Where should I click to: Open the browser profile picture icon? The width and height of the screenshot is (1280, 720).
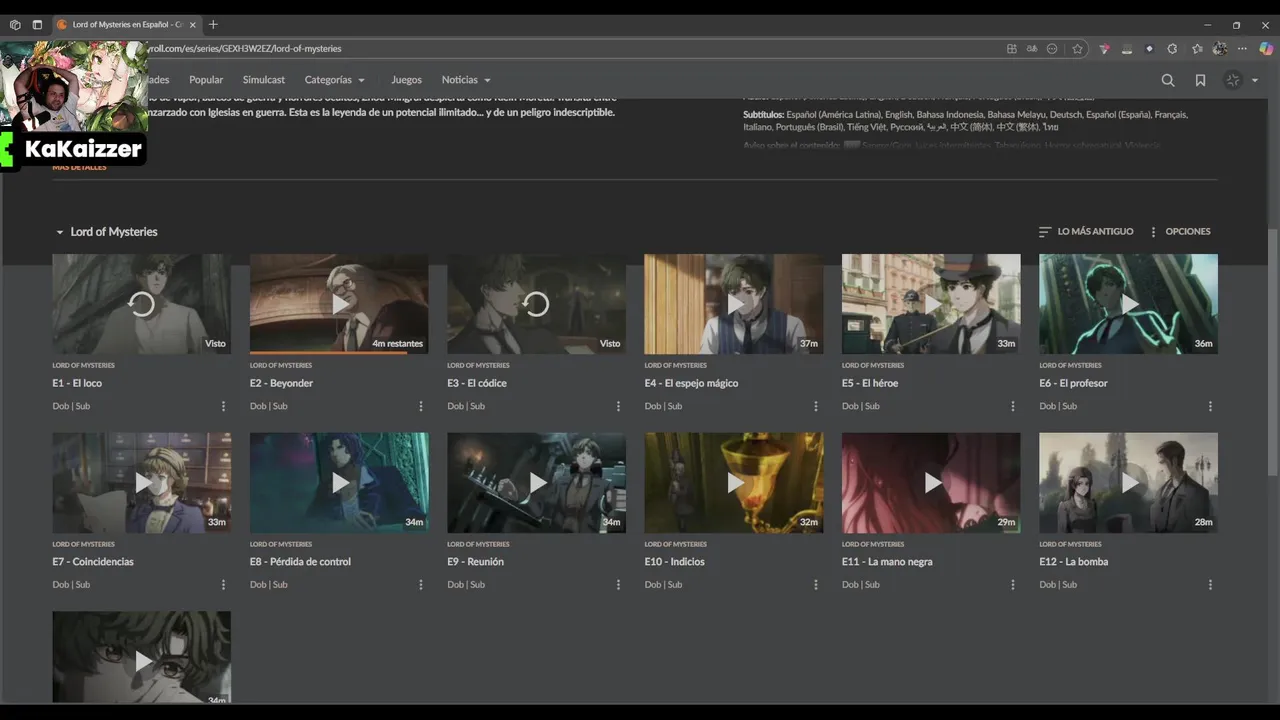tap(1220, 48)
